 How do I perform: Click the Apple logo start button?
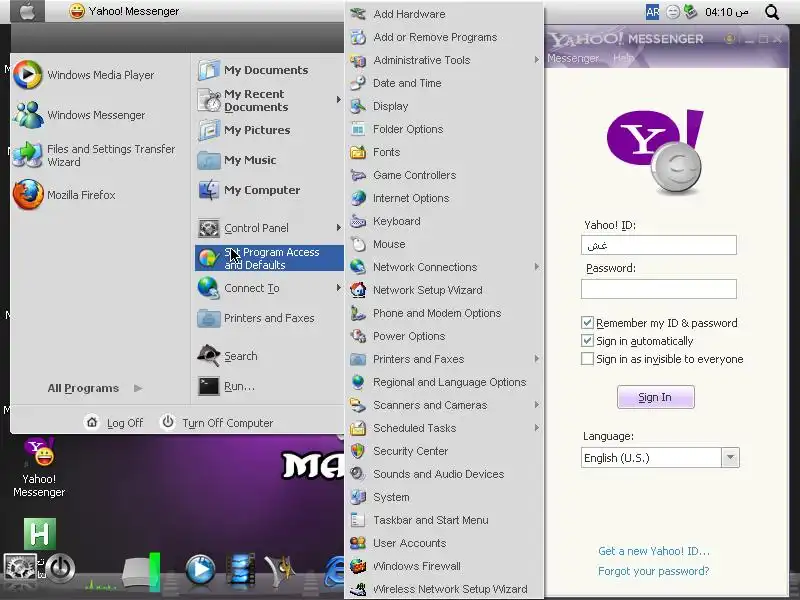coord(28,11)
